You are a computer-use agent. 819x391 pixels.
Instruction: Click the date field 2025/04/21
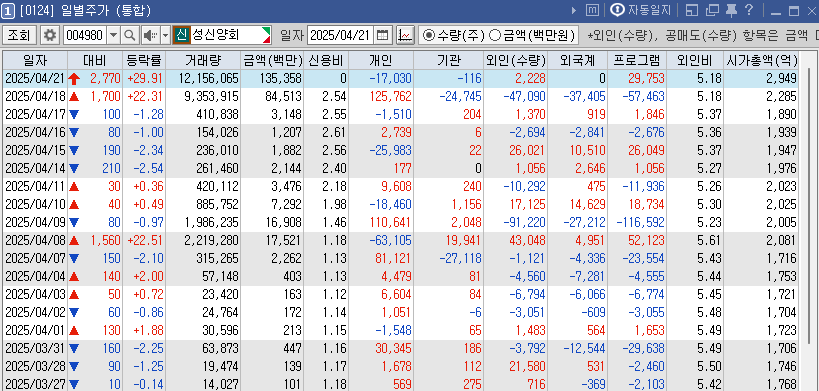[341, 35]
